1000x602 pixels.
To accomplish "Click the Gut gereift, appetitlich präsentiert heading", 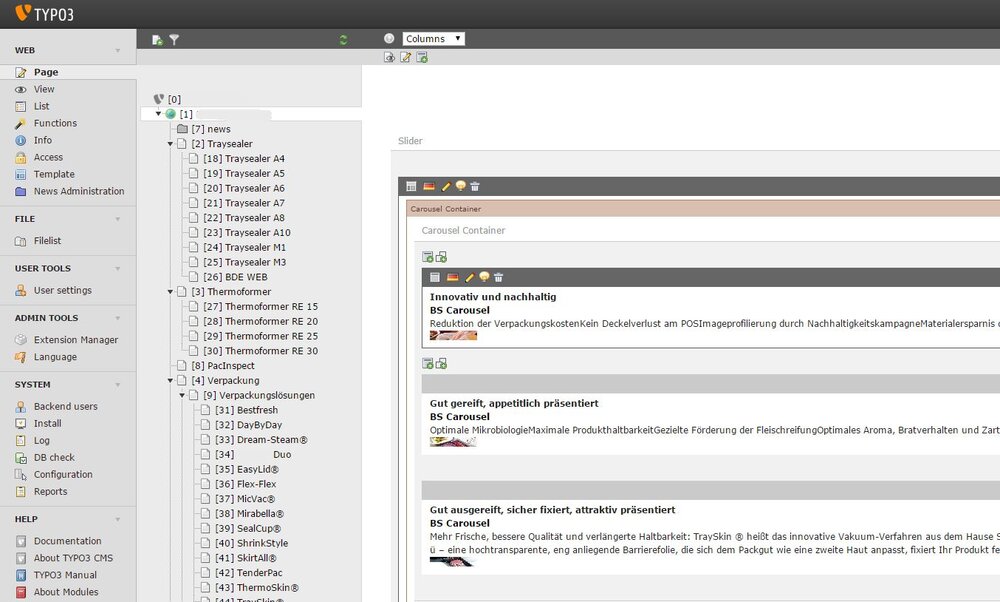I will 514,404.
